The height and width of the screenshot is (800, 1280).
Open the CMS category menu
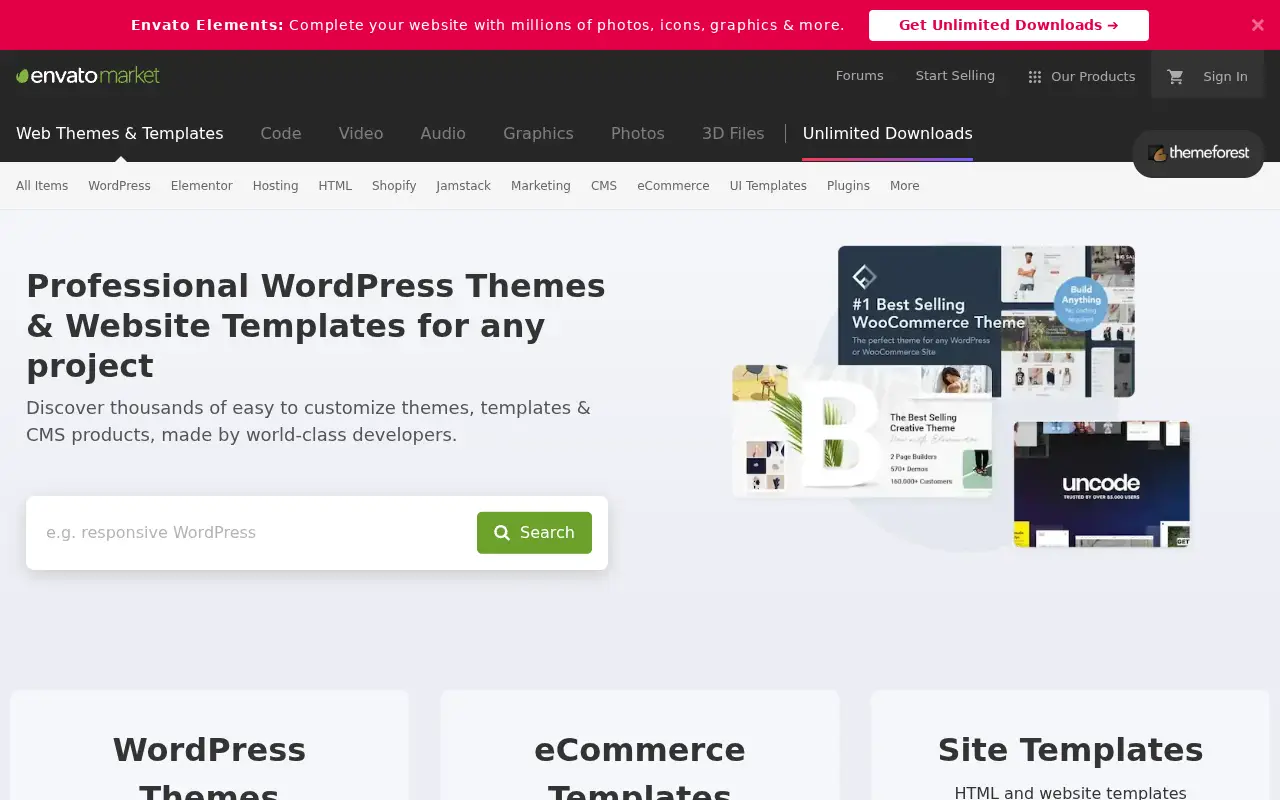[604, 186]
